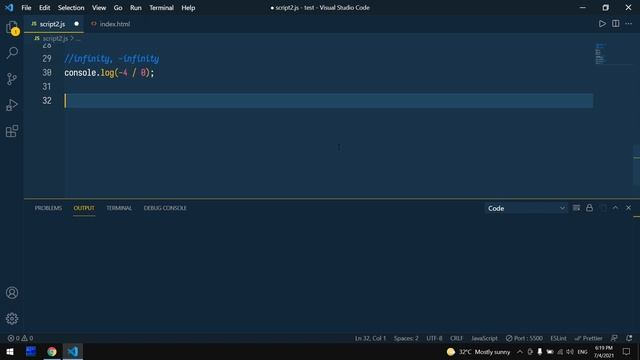Run code with the play icon
The image size is (640, 360).
[602, 24]
